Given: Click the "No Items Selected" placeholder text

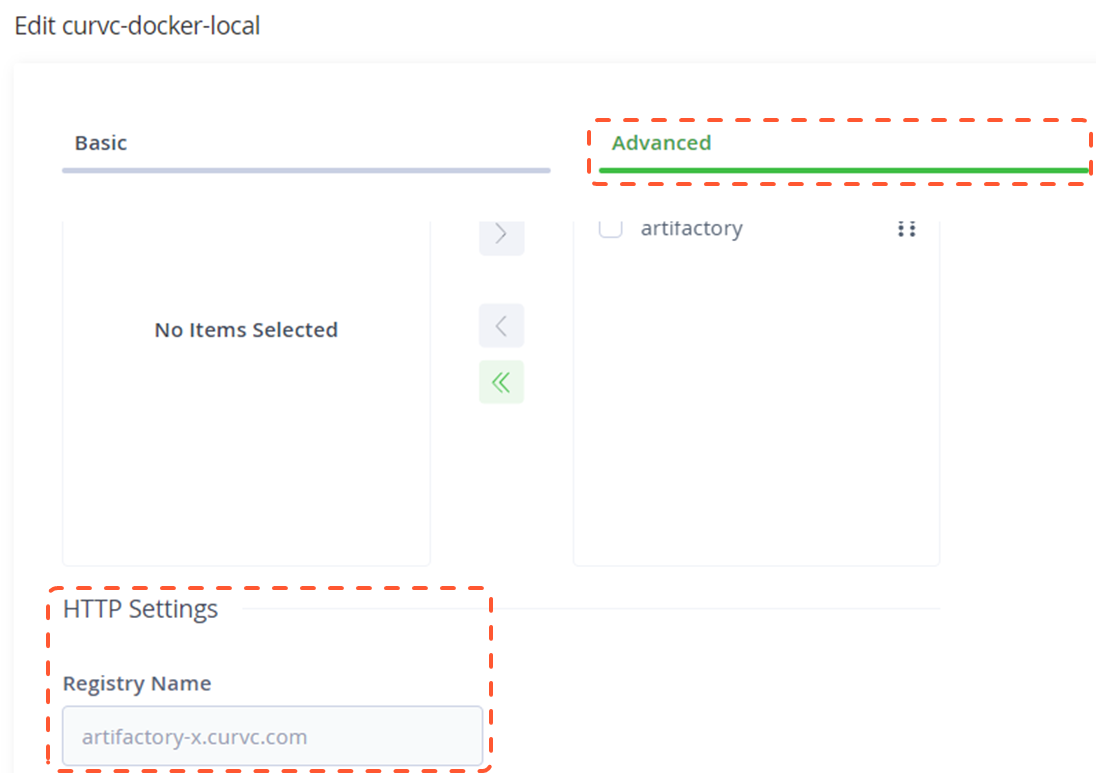Looking at the screenshot, I should [x=246, y=330].
